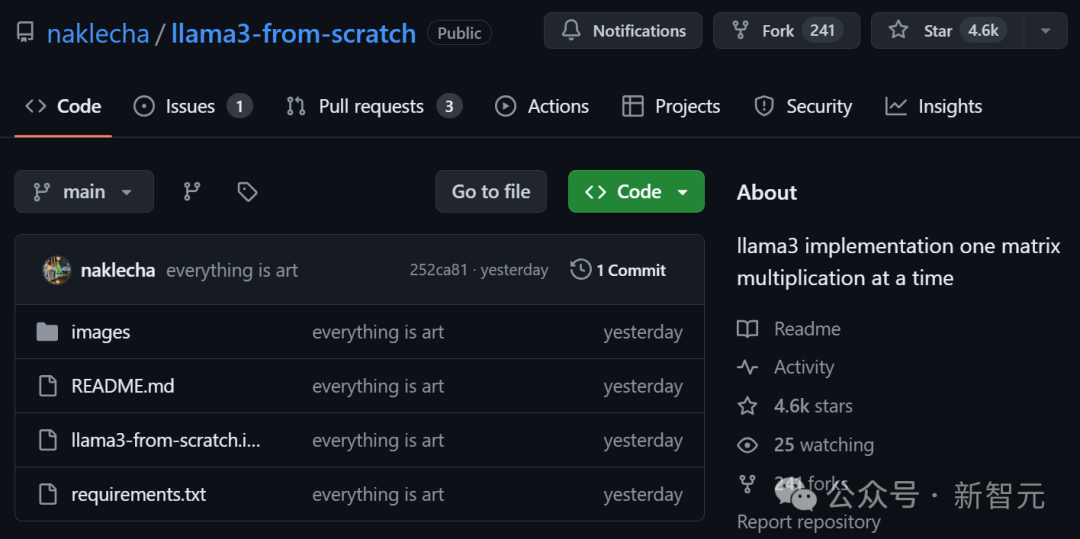Click the Fork button

(x=786, y=31)
